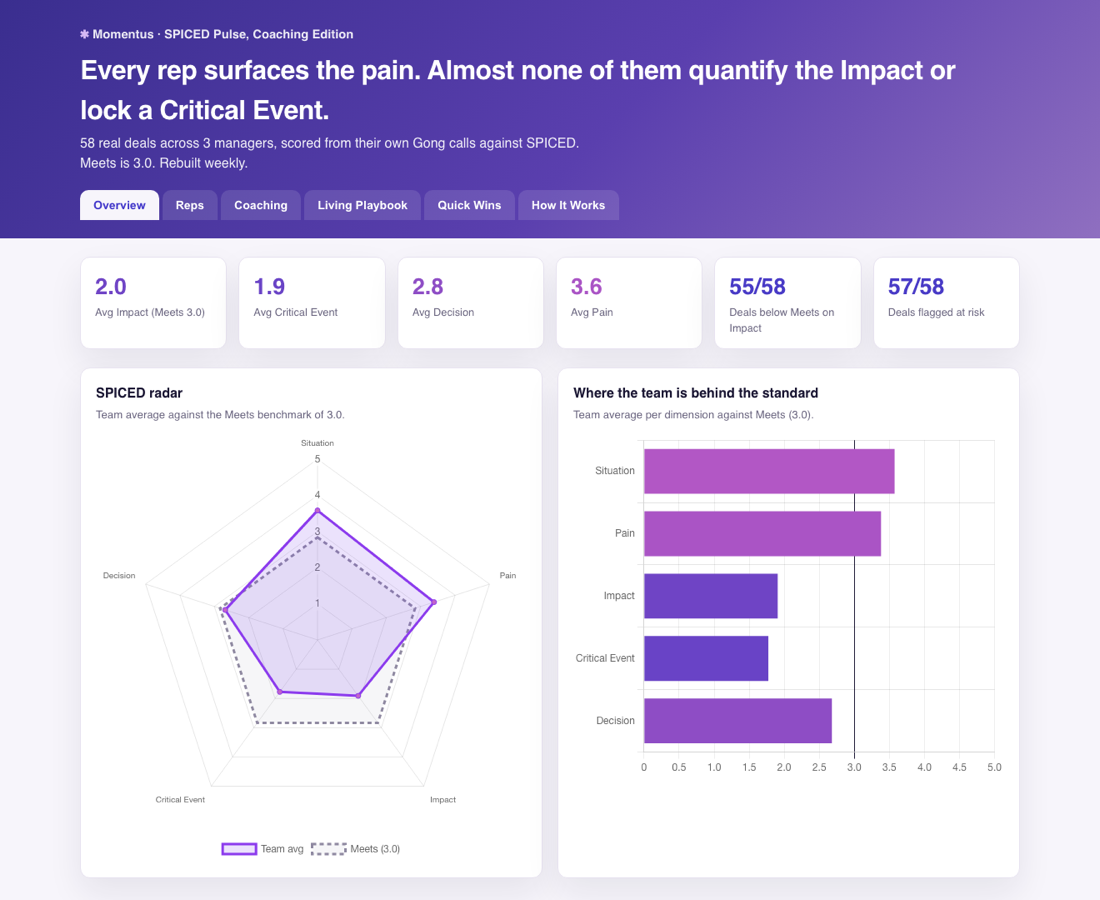Screen dimensions: 1100x900
Task: Click the Decision point on radar
Action: (x=225, y=610)
